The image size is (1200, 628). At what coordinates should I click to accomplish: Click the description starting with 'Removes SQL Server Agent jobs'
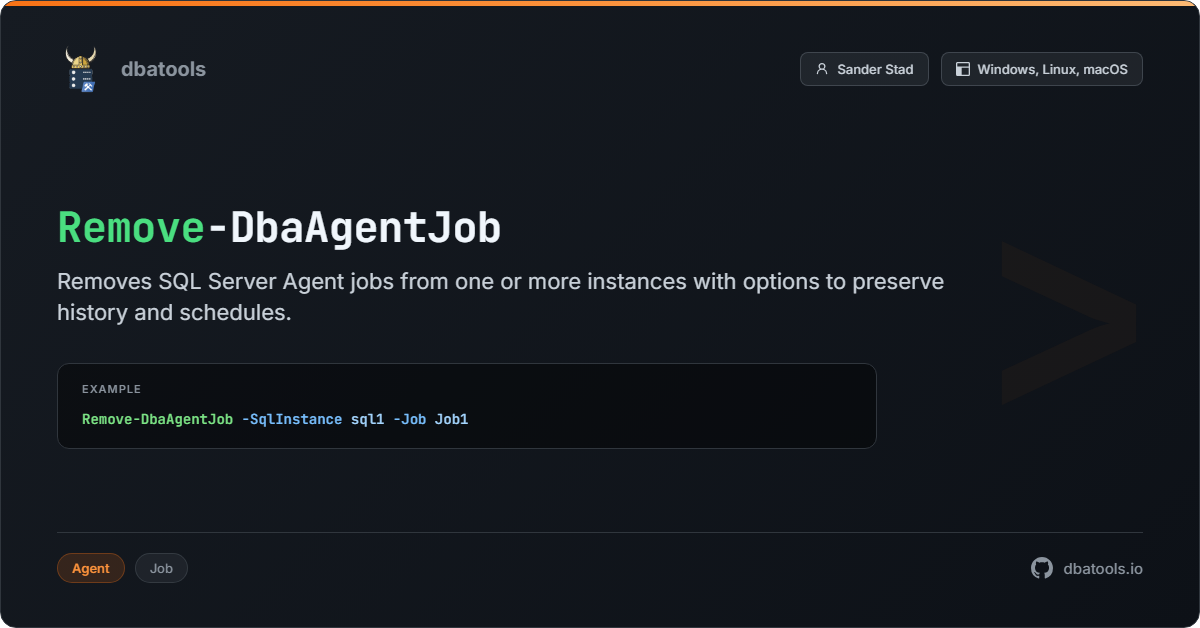(500, 296)
